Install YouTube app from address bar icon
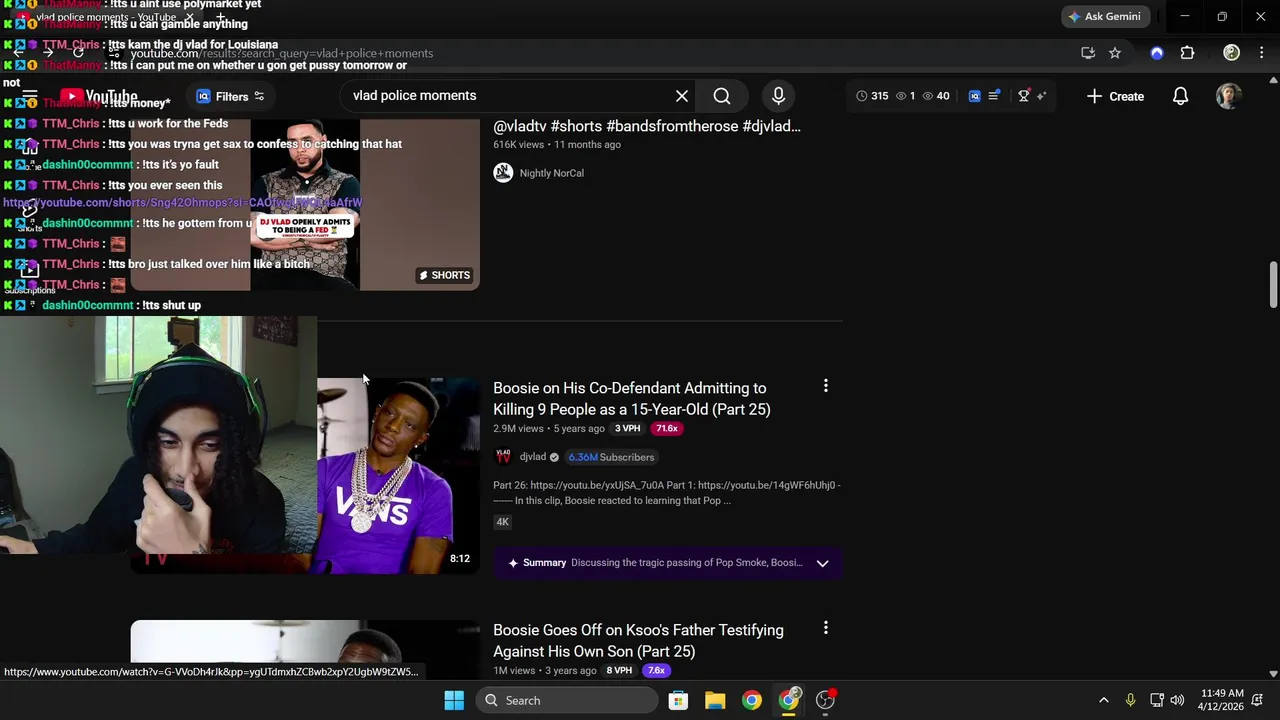 pos(1088,53)
